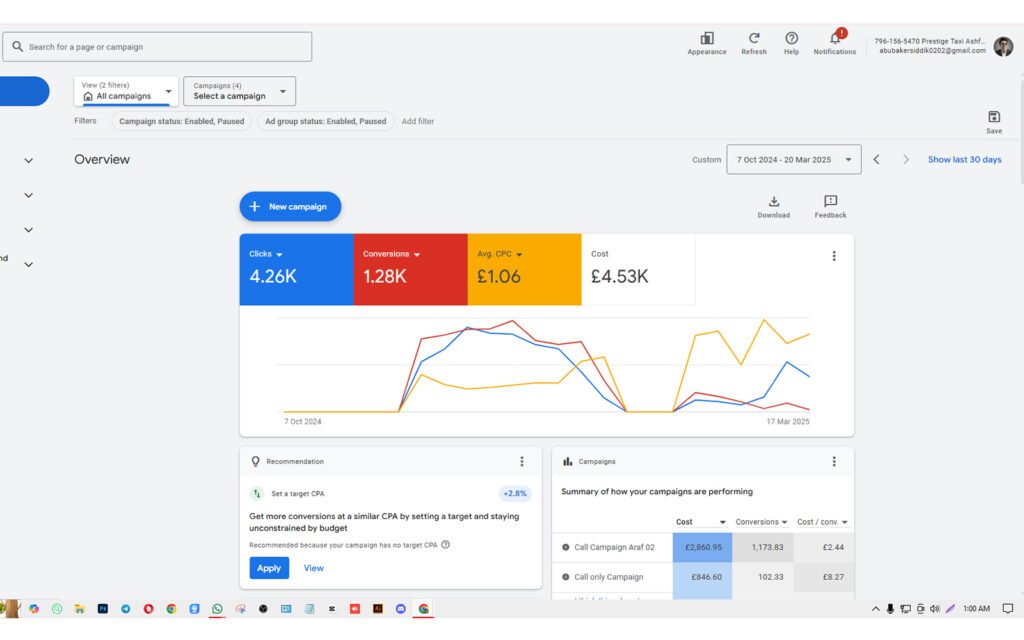Open the Select a campaign dropdown
1024x640 pixels.
point(239,91)
